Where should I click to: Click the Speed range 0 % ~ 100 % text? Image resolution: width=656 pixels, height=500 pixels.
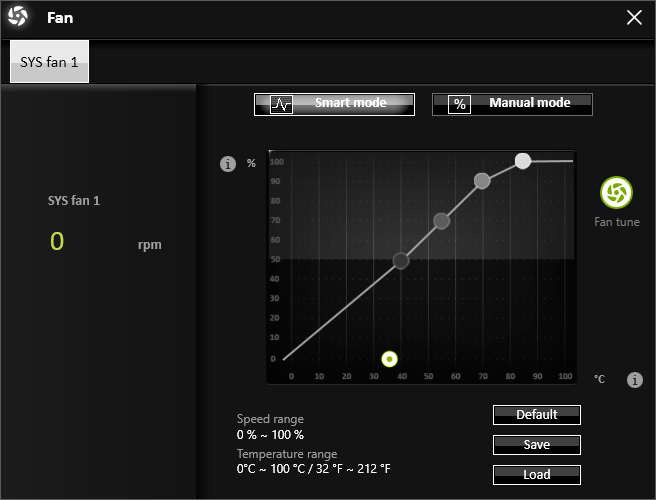(x=270, y=435)
